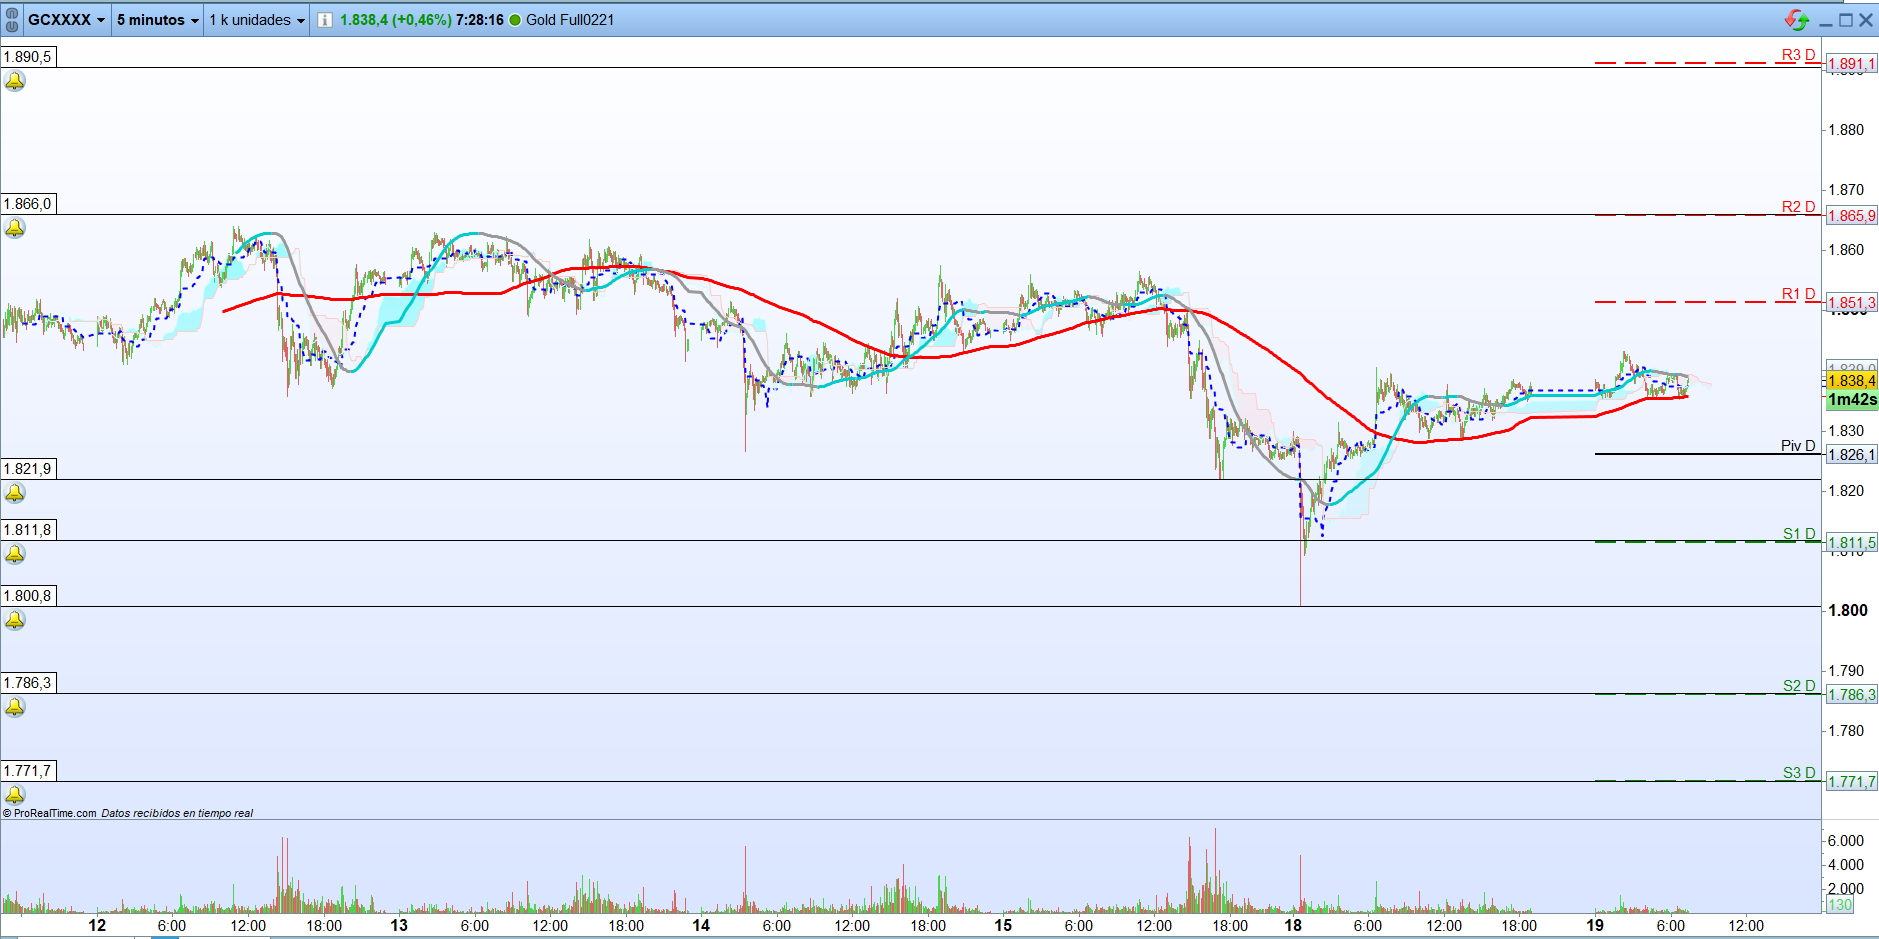
Task: Select the 1.771,7 line label on left
Action: [28, 771]
